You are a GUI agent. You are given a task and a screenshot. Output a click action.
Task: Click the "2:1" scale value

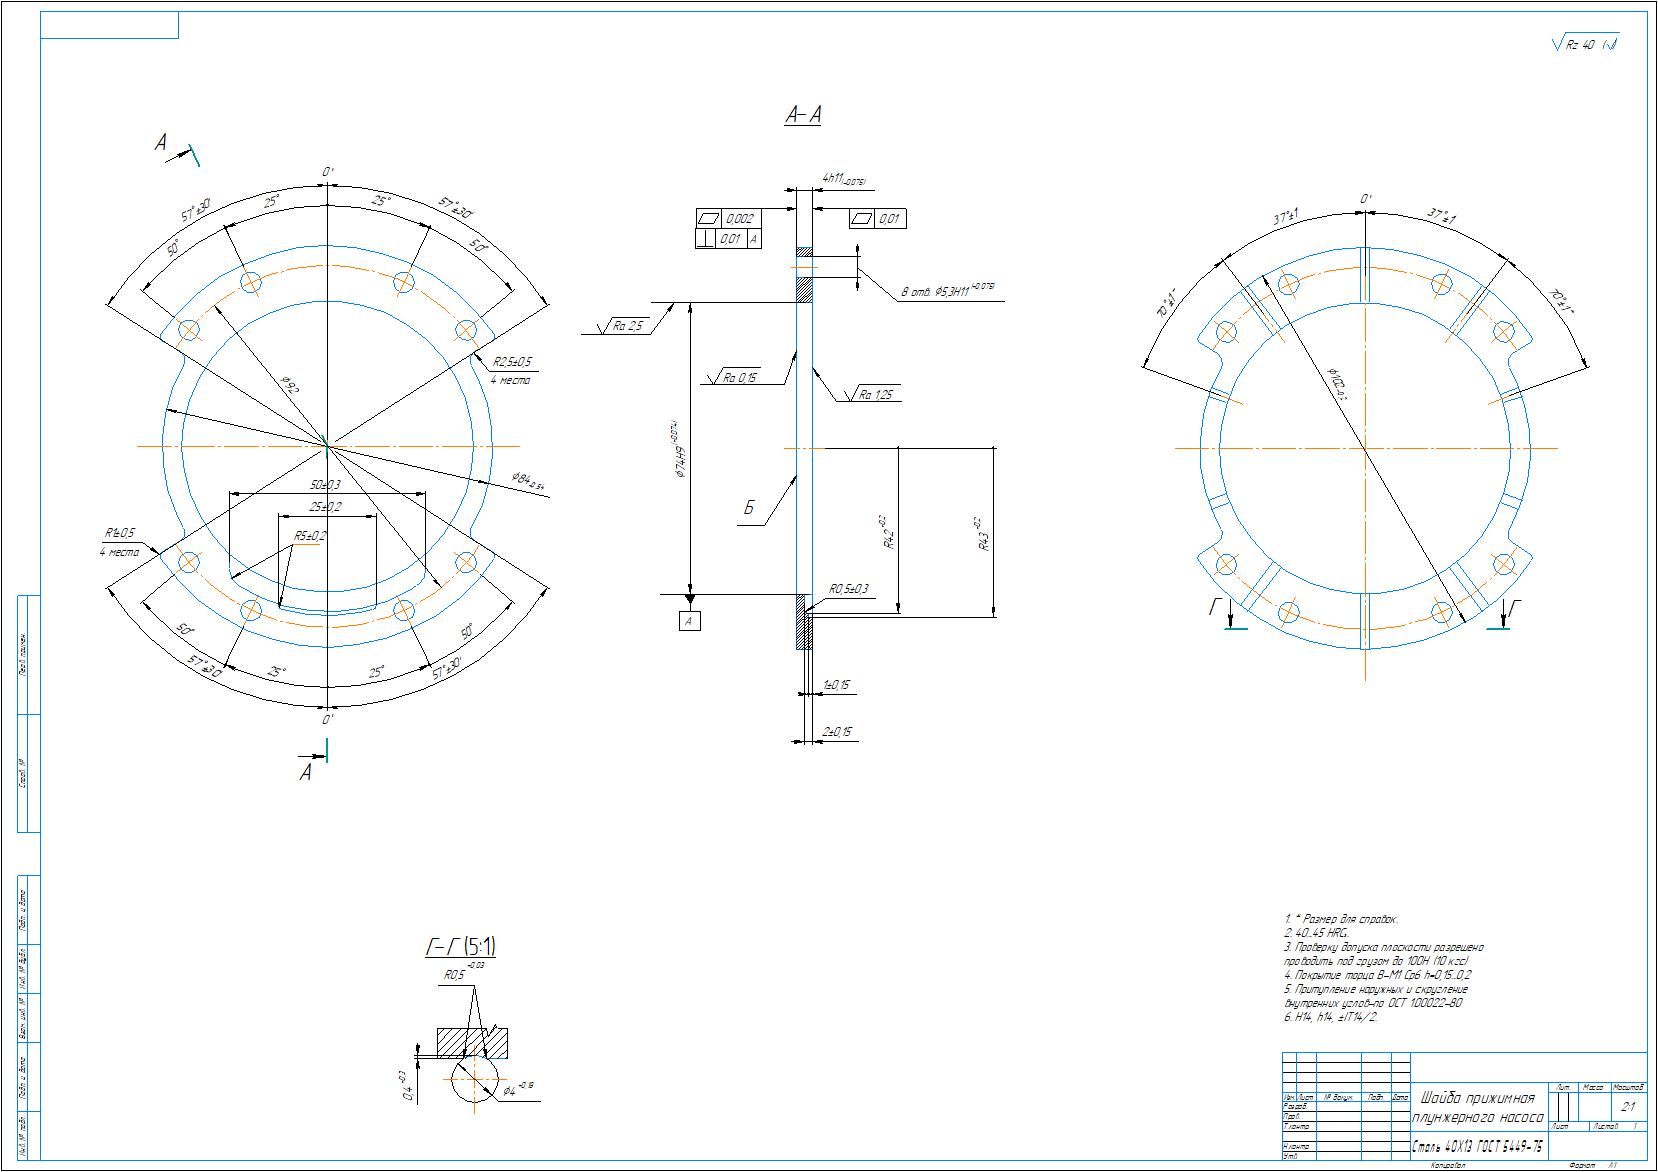1628,1108
